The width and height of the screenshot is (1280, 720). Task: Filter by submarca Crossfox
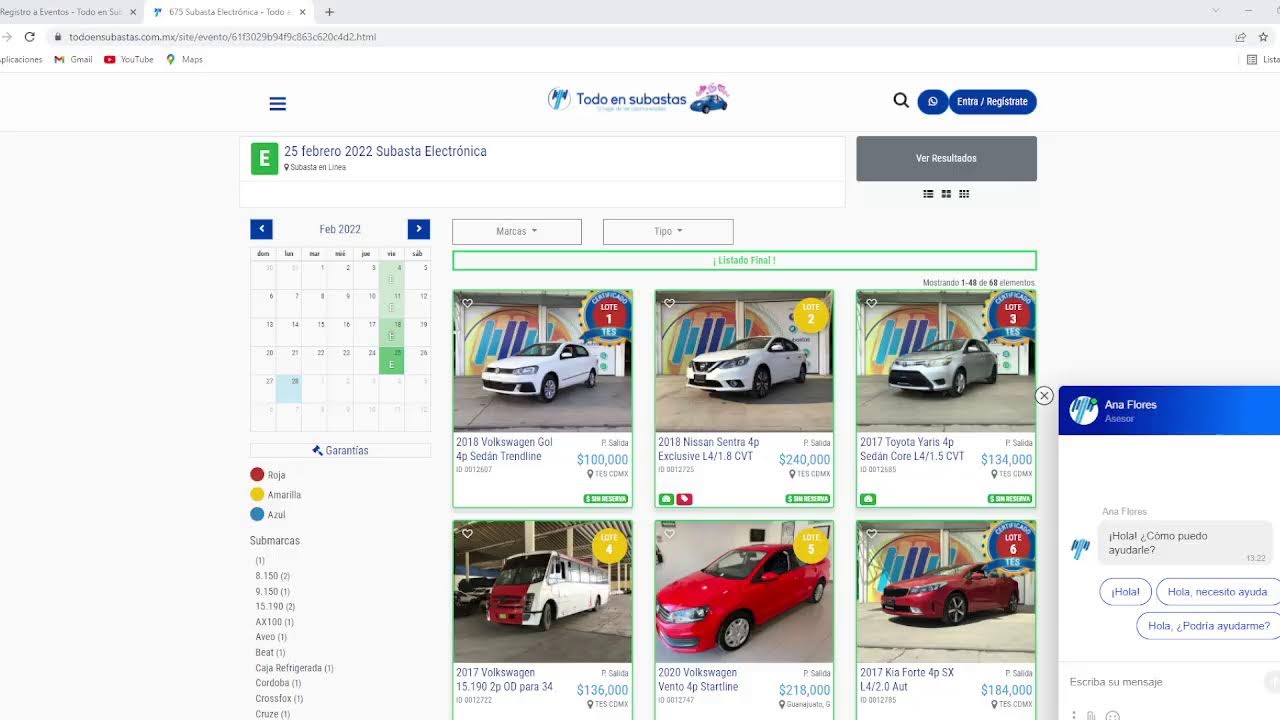(x=279, y=699)
